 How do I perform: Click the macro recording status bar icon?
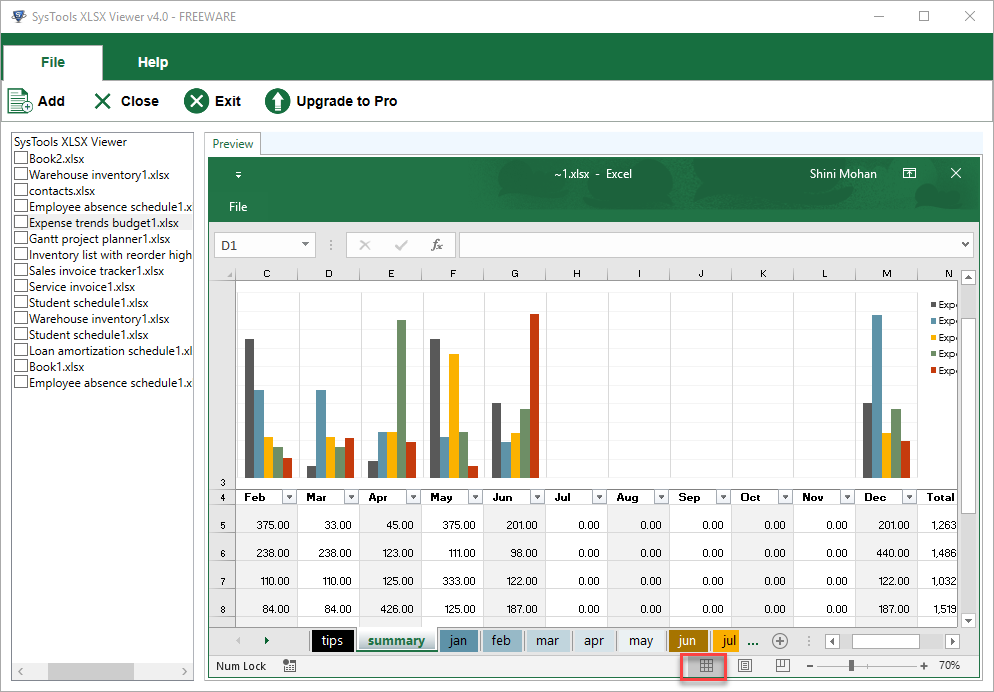click(290, 665)
